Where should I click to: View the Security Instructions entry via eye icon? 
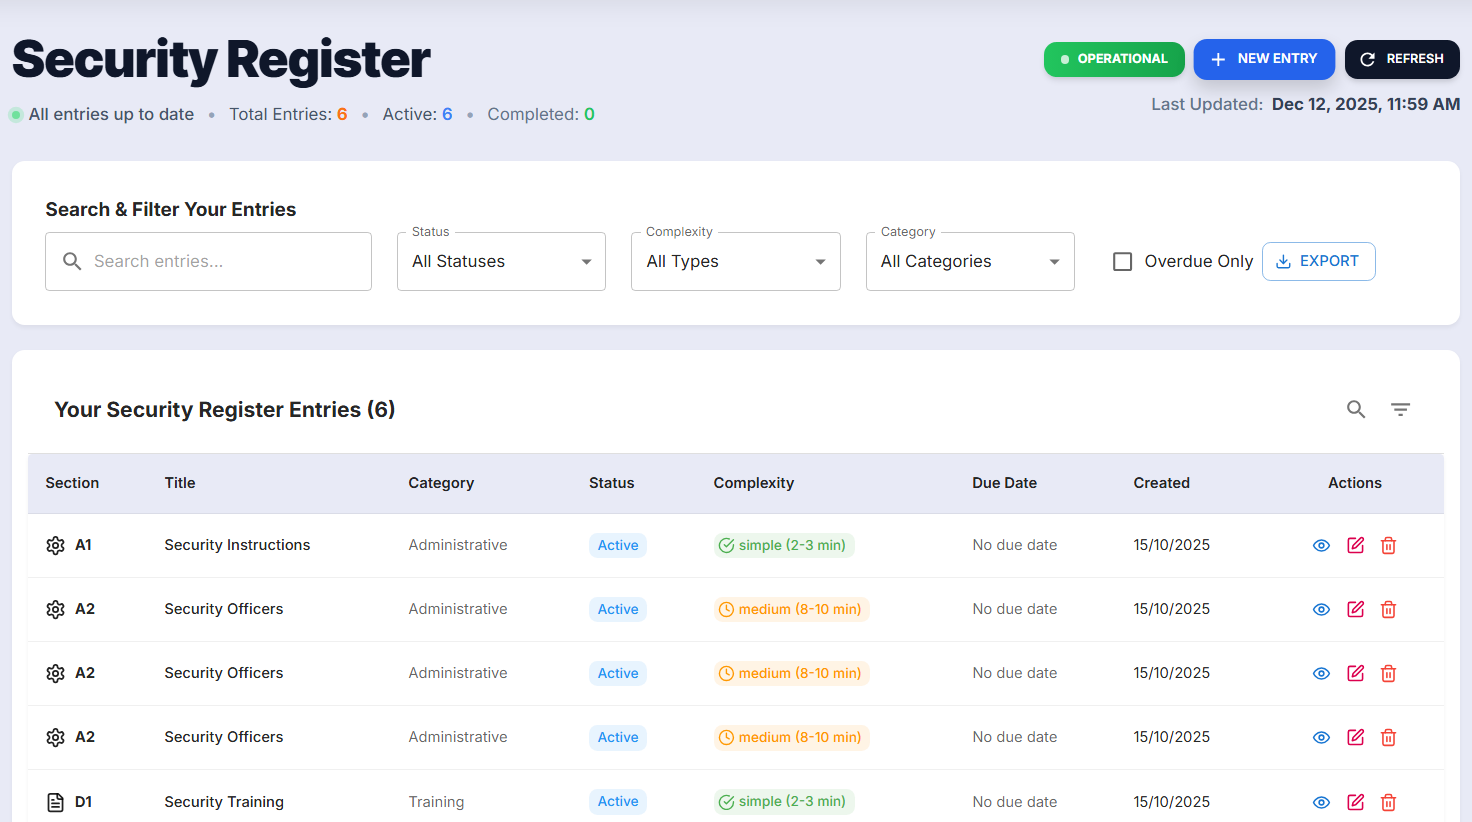pos(1321,545)
